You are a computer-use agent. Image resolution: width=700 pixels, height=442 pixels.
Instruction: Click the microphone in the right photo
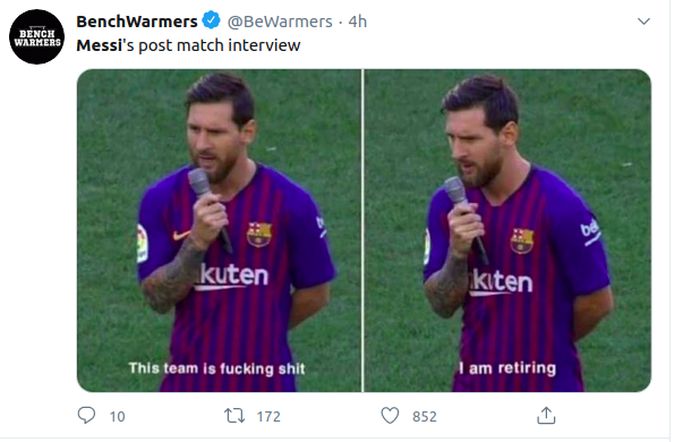[x=456, y=192]
